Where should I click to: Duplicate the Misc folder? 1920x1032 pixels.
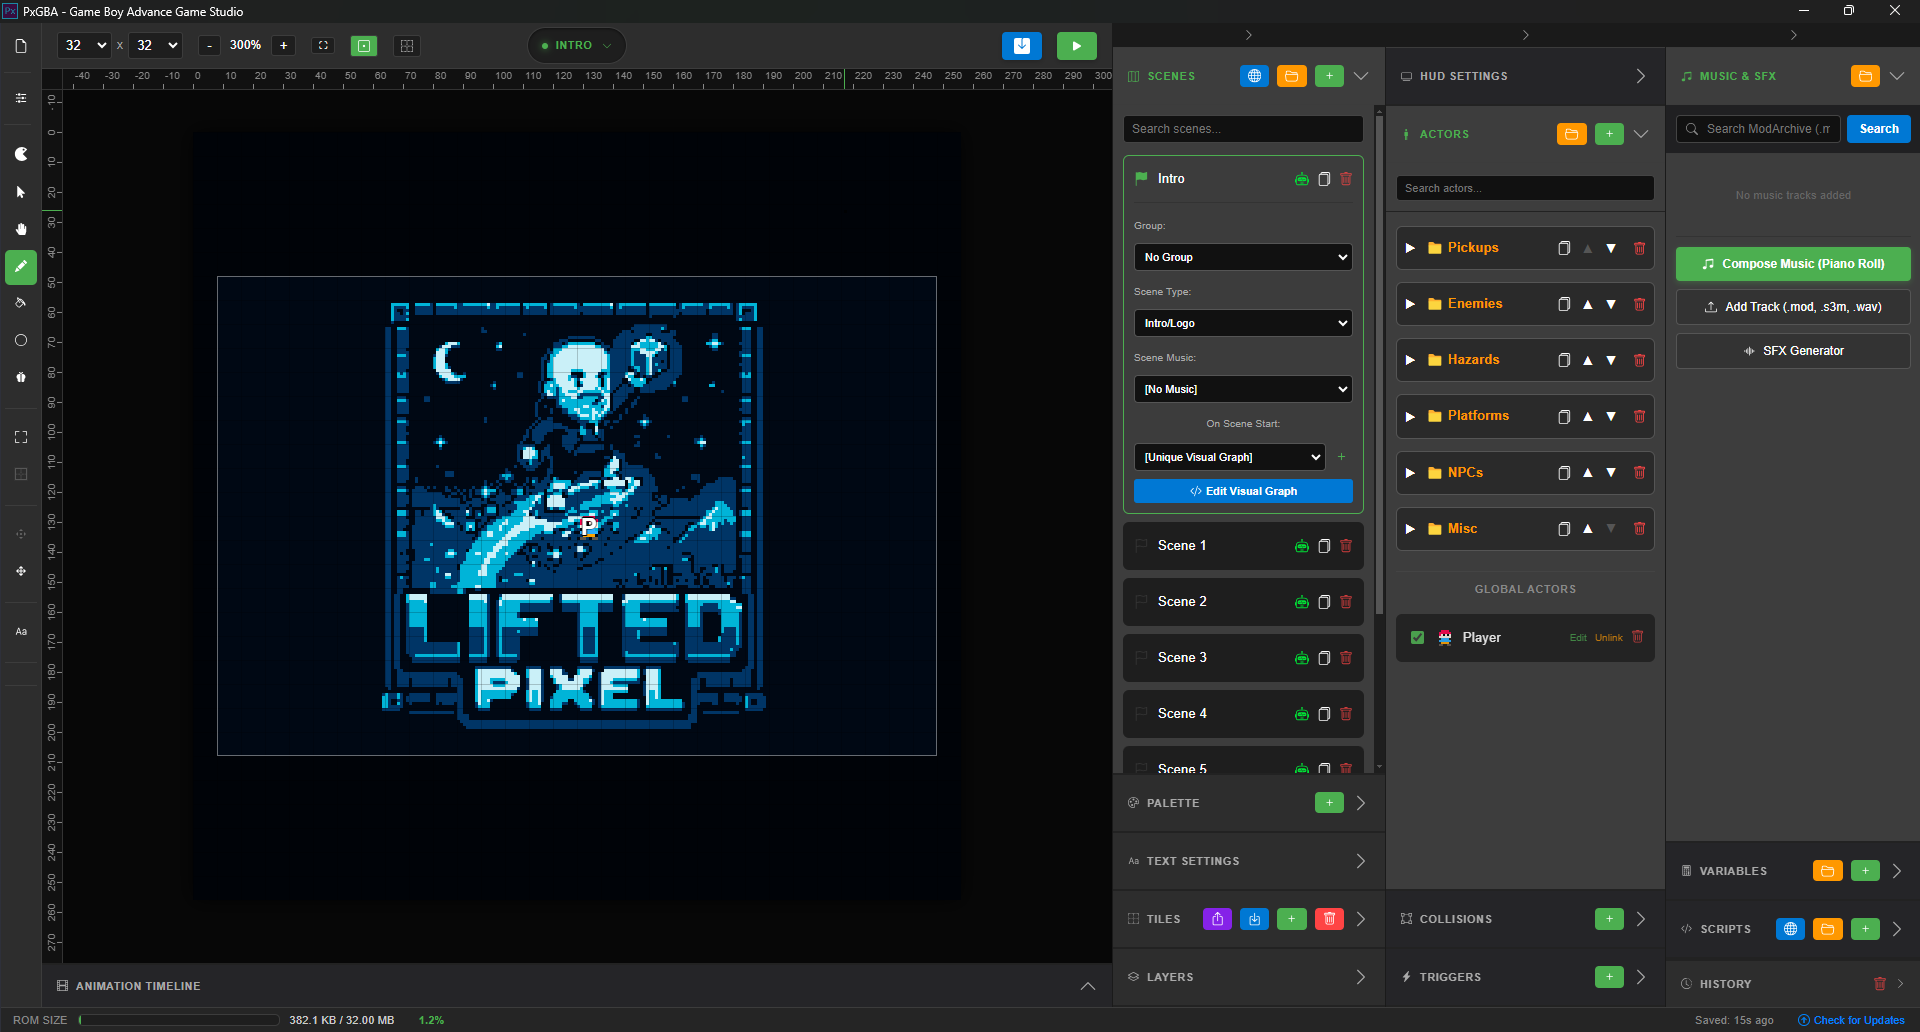coord(1564,528)
